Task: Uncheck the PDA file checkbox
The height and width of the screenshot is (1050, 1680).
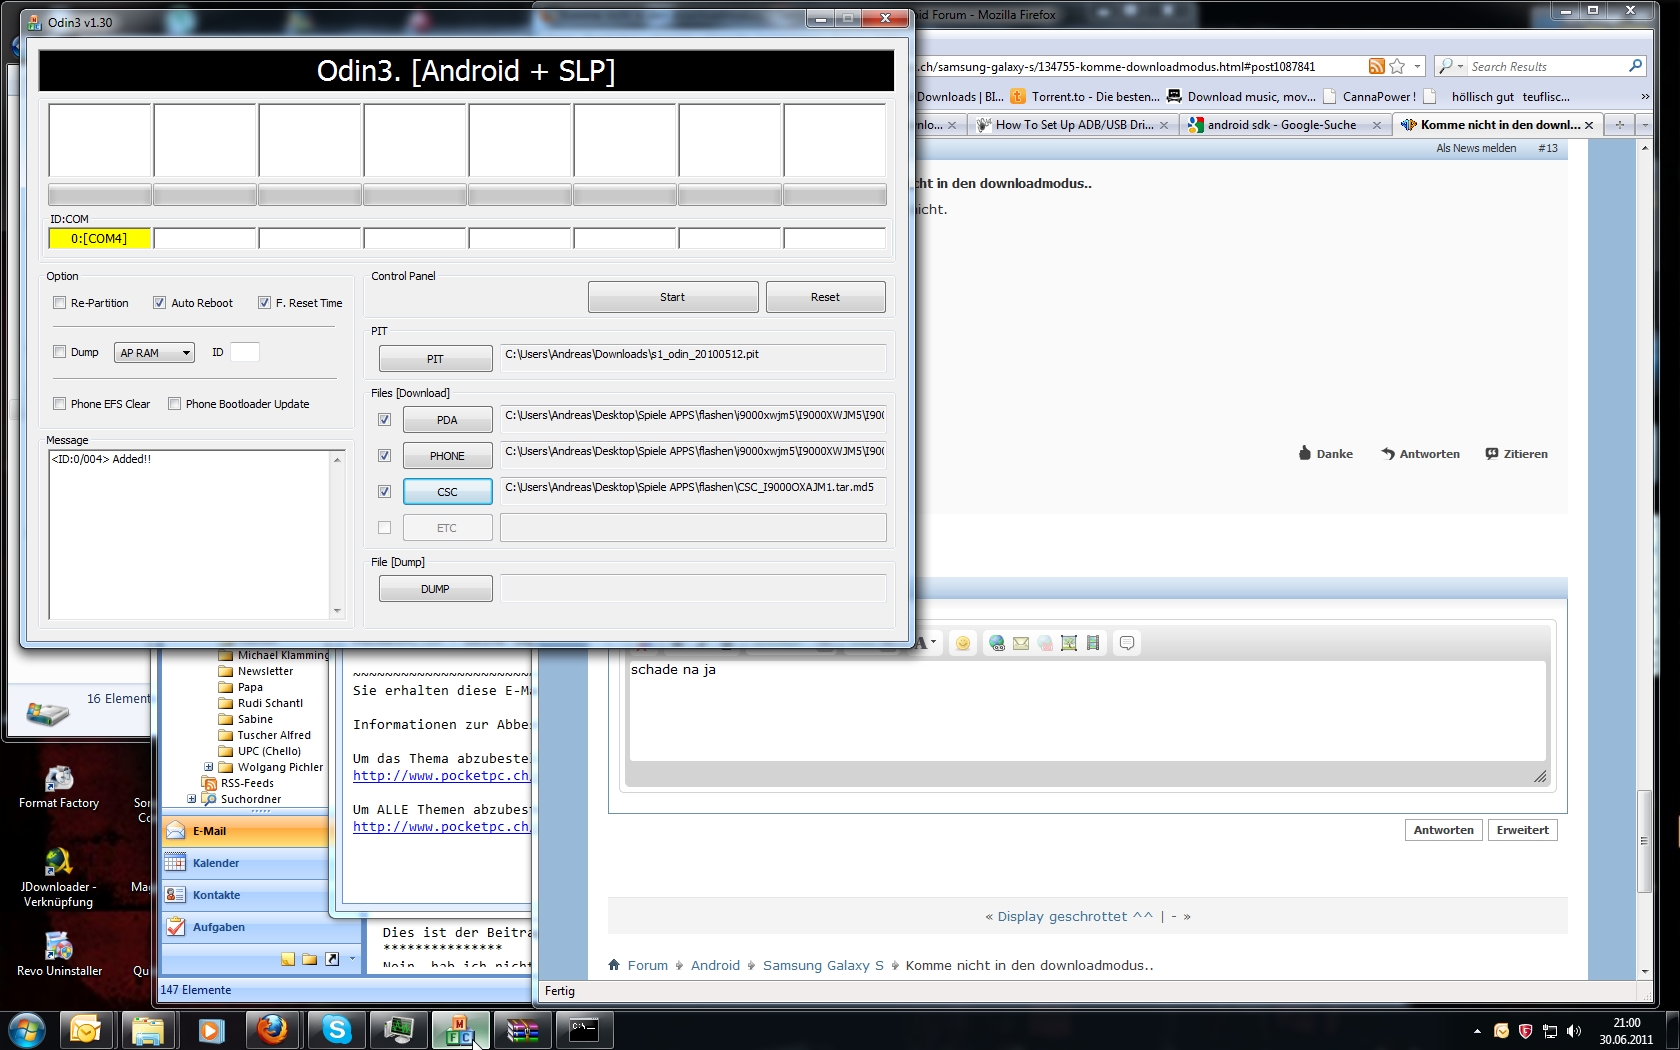Action: coord(384,420)
